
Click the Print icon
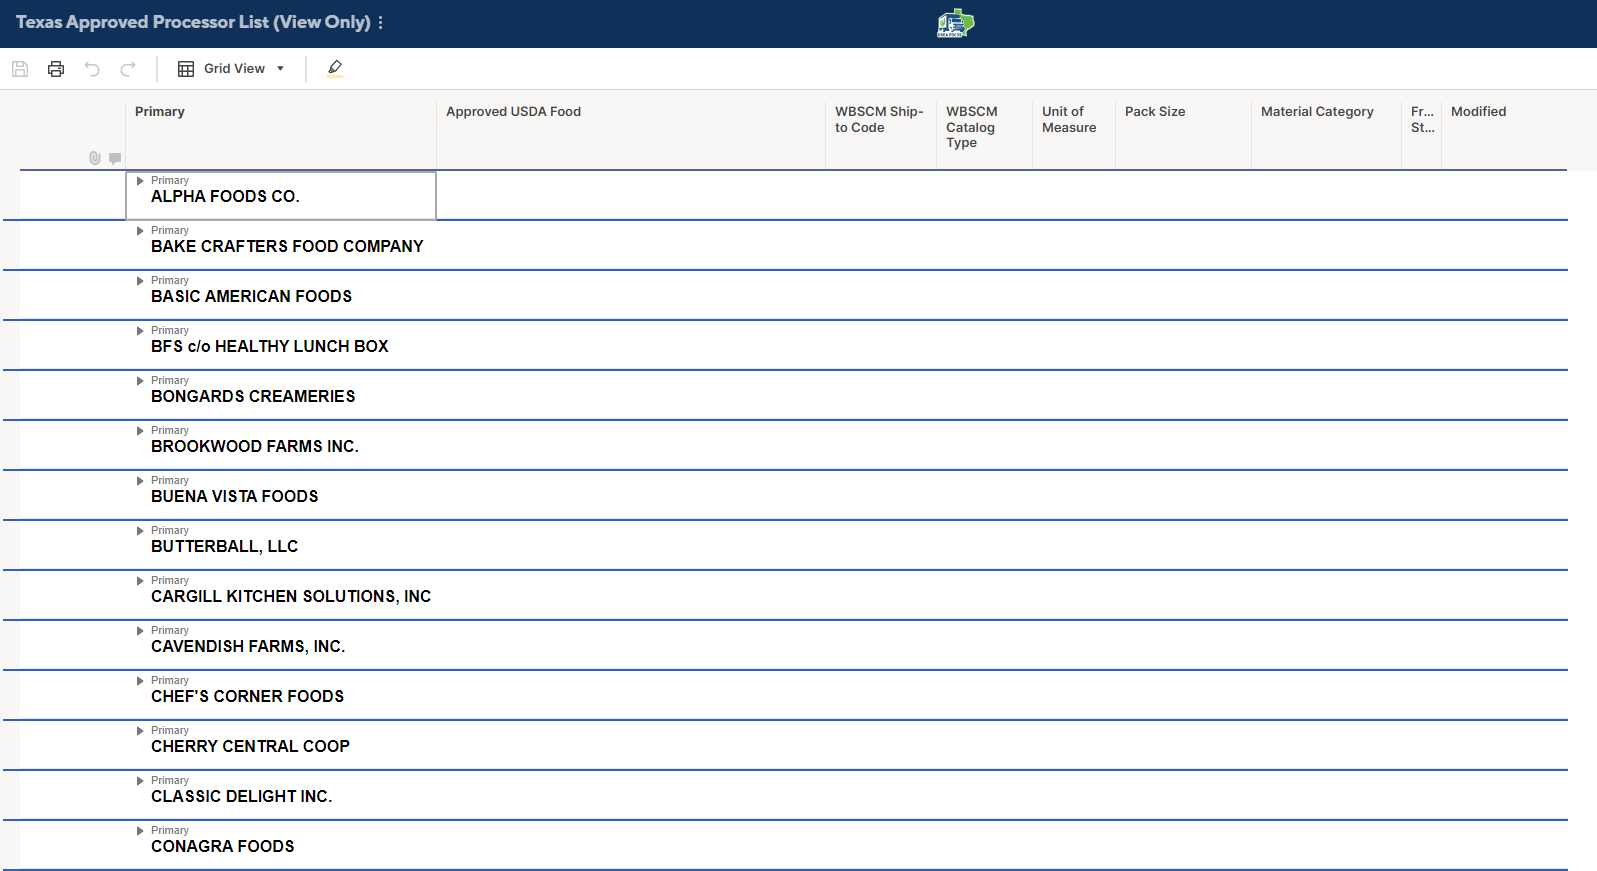coord(56,69)
